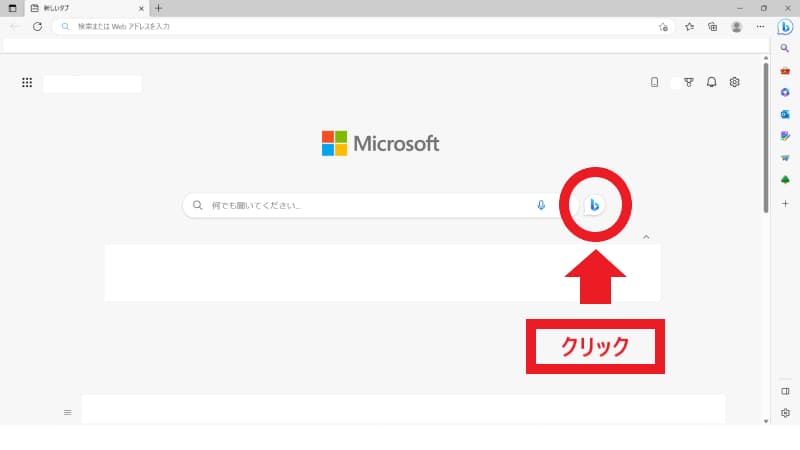The width and height of the screenshot is (800, 450).
Task: Add this page to favorites star icon
Action: click(x=663, y=27)
